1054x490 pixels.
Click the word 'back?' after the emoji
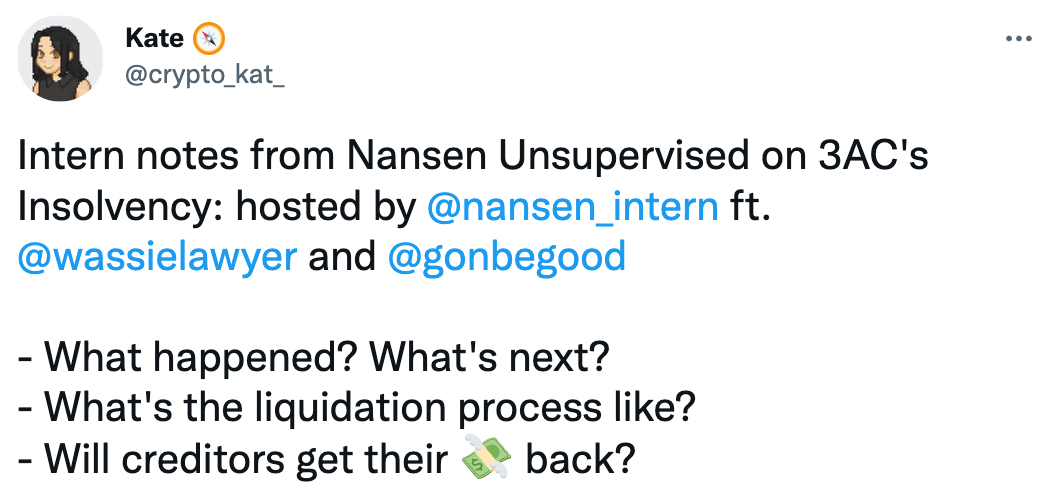[579, 460]
